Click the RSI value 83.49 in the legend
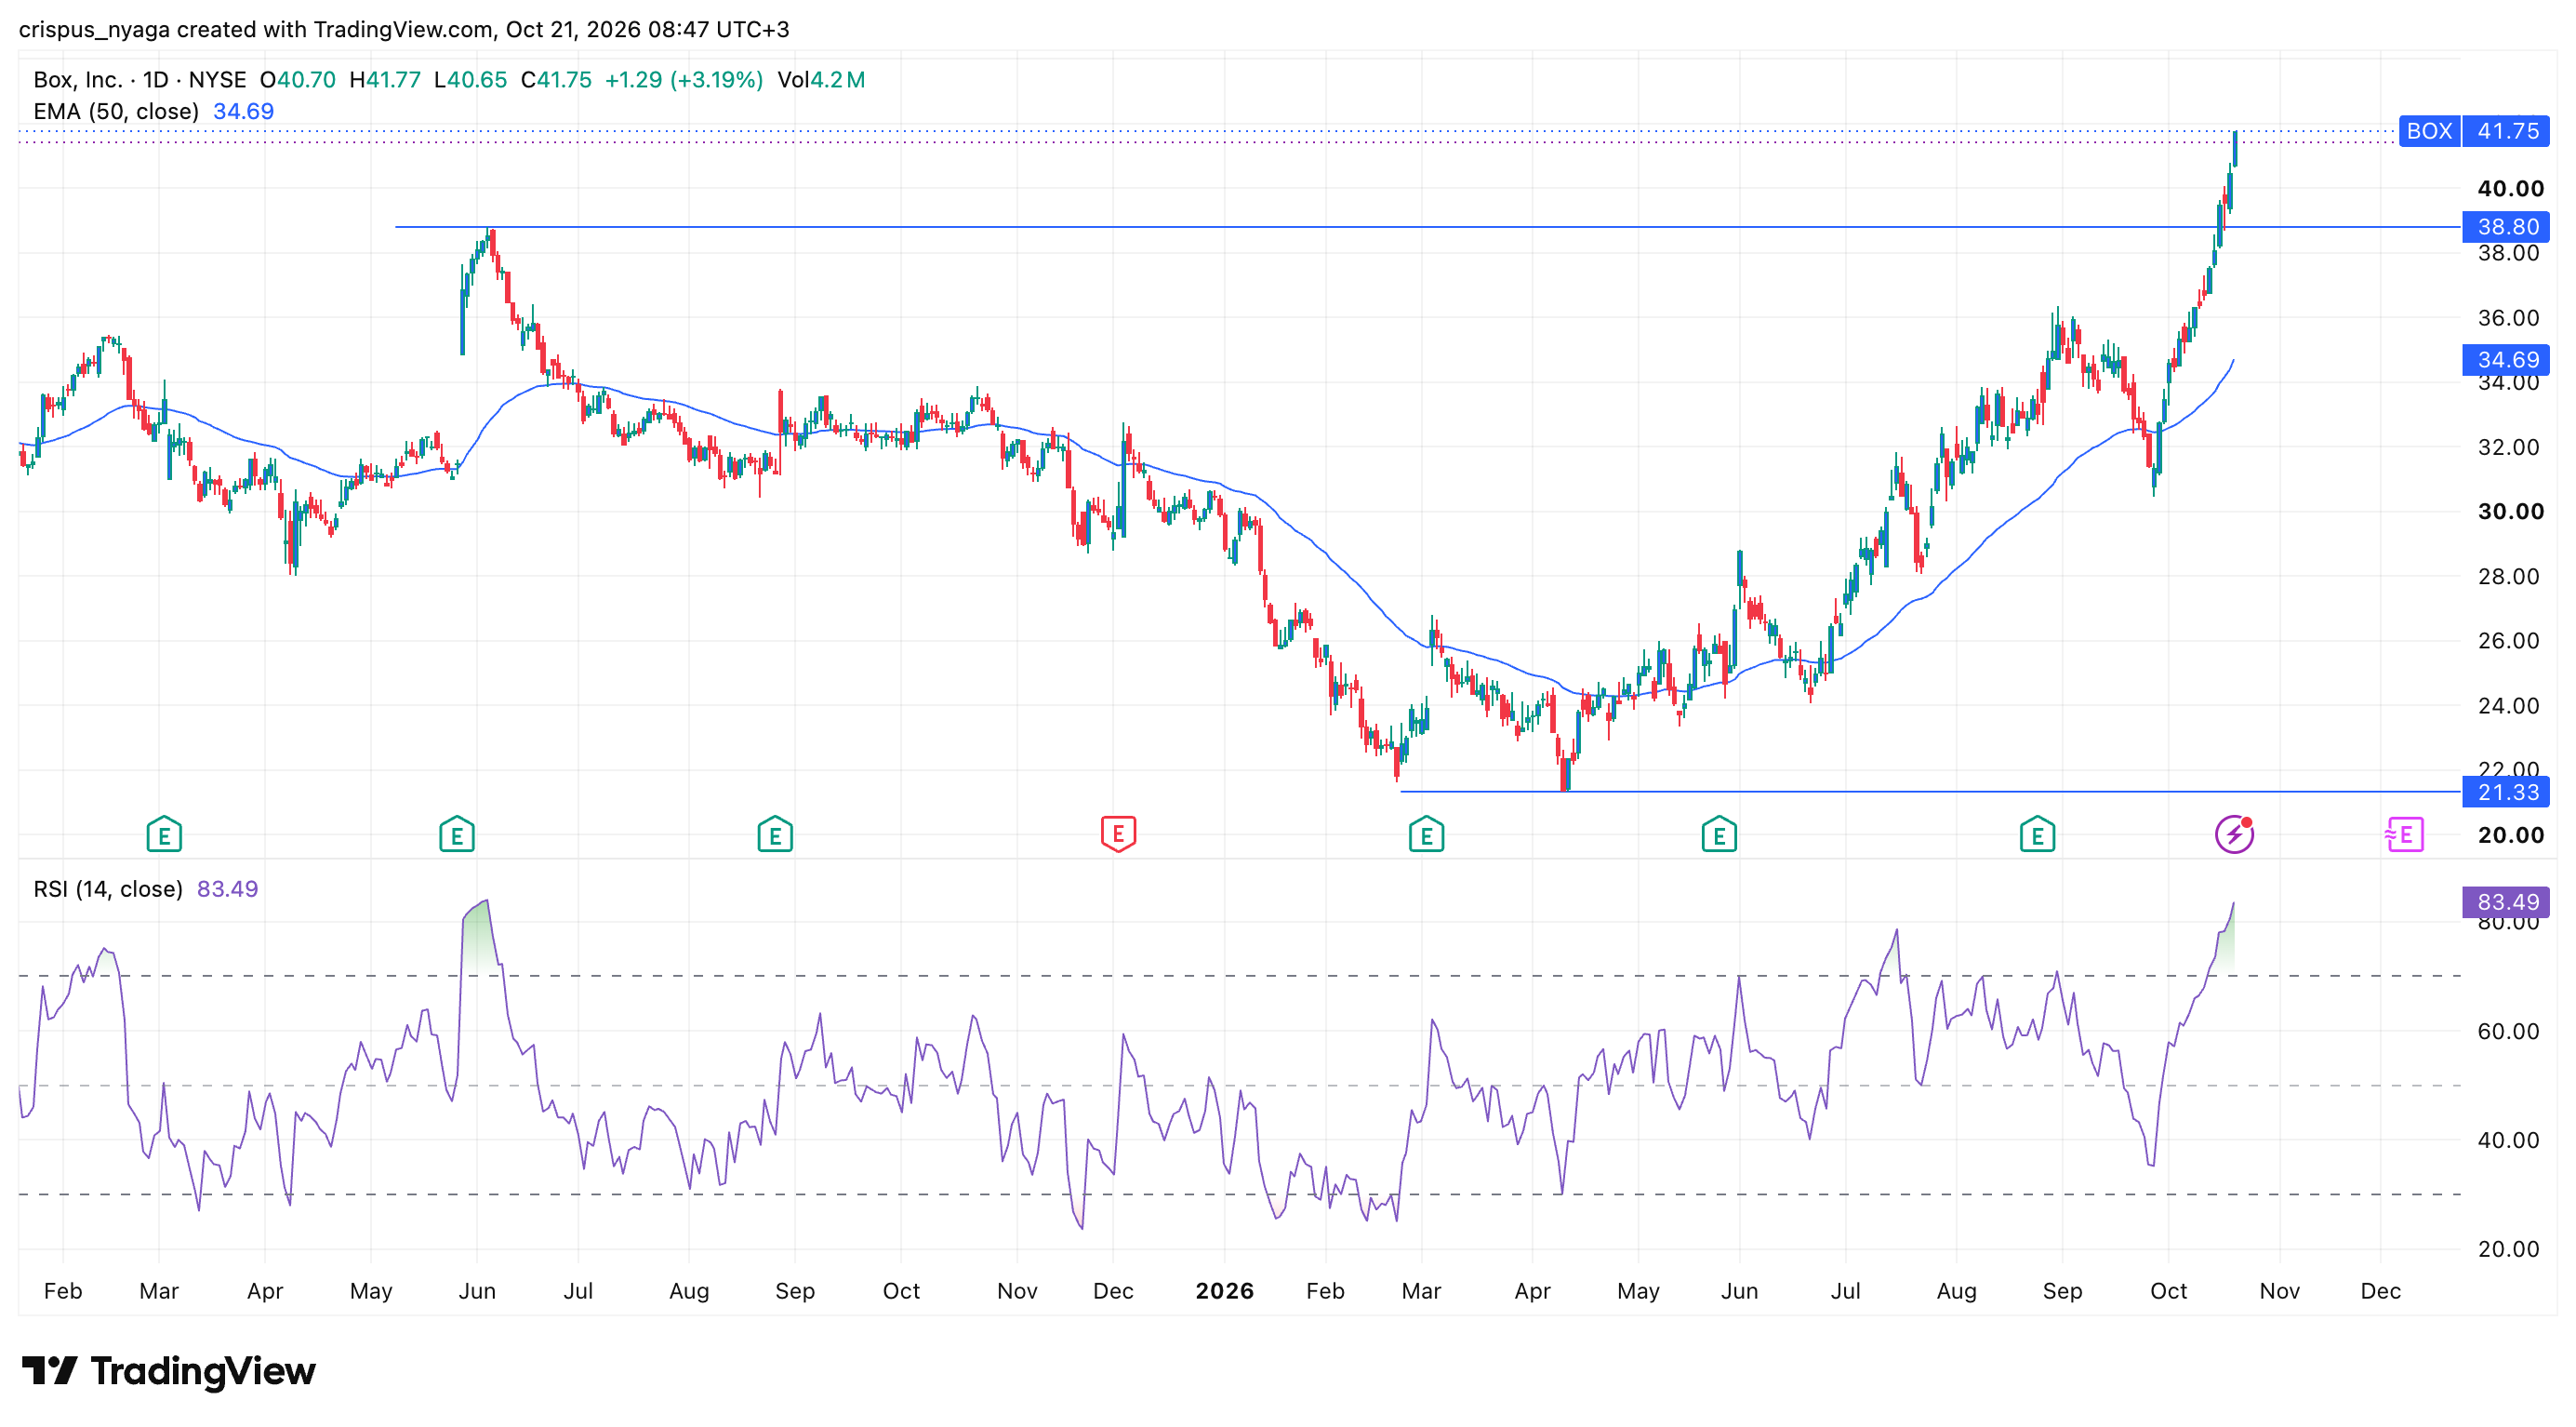The image size is (2576, 1427). coord(227,889)
